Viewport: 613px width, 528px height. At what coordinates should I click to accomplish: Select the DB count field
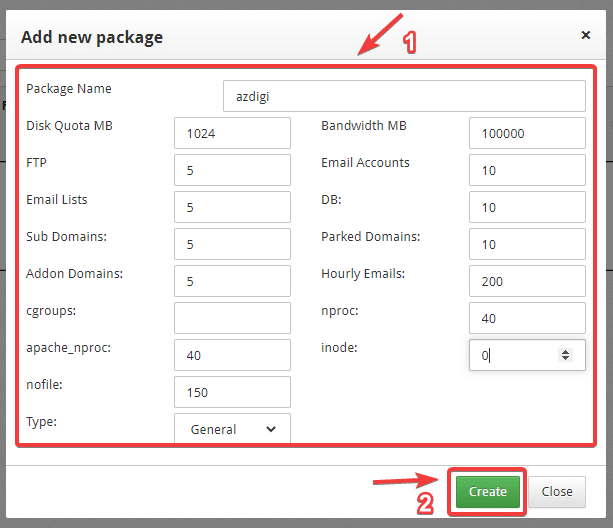[526, 207]
